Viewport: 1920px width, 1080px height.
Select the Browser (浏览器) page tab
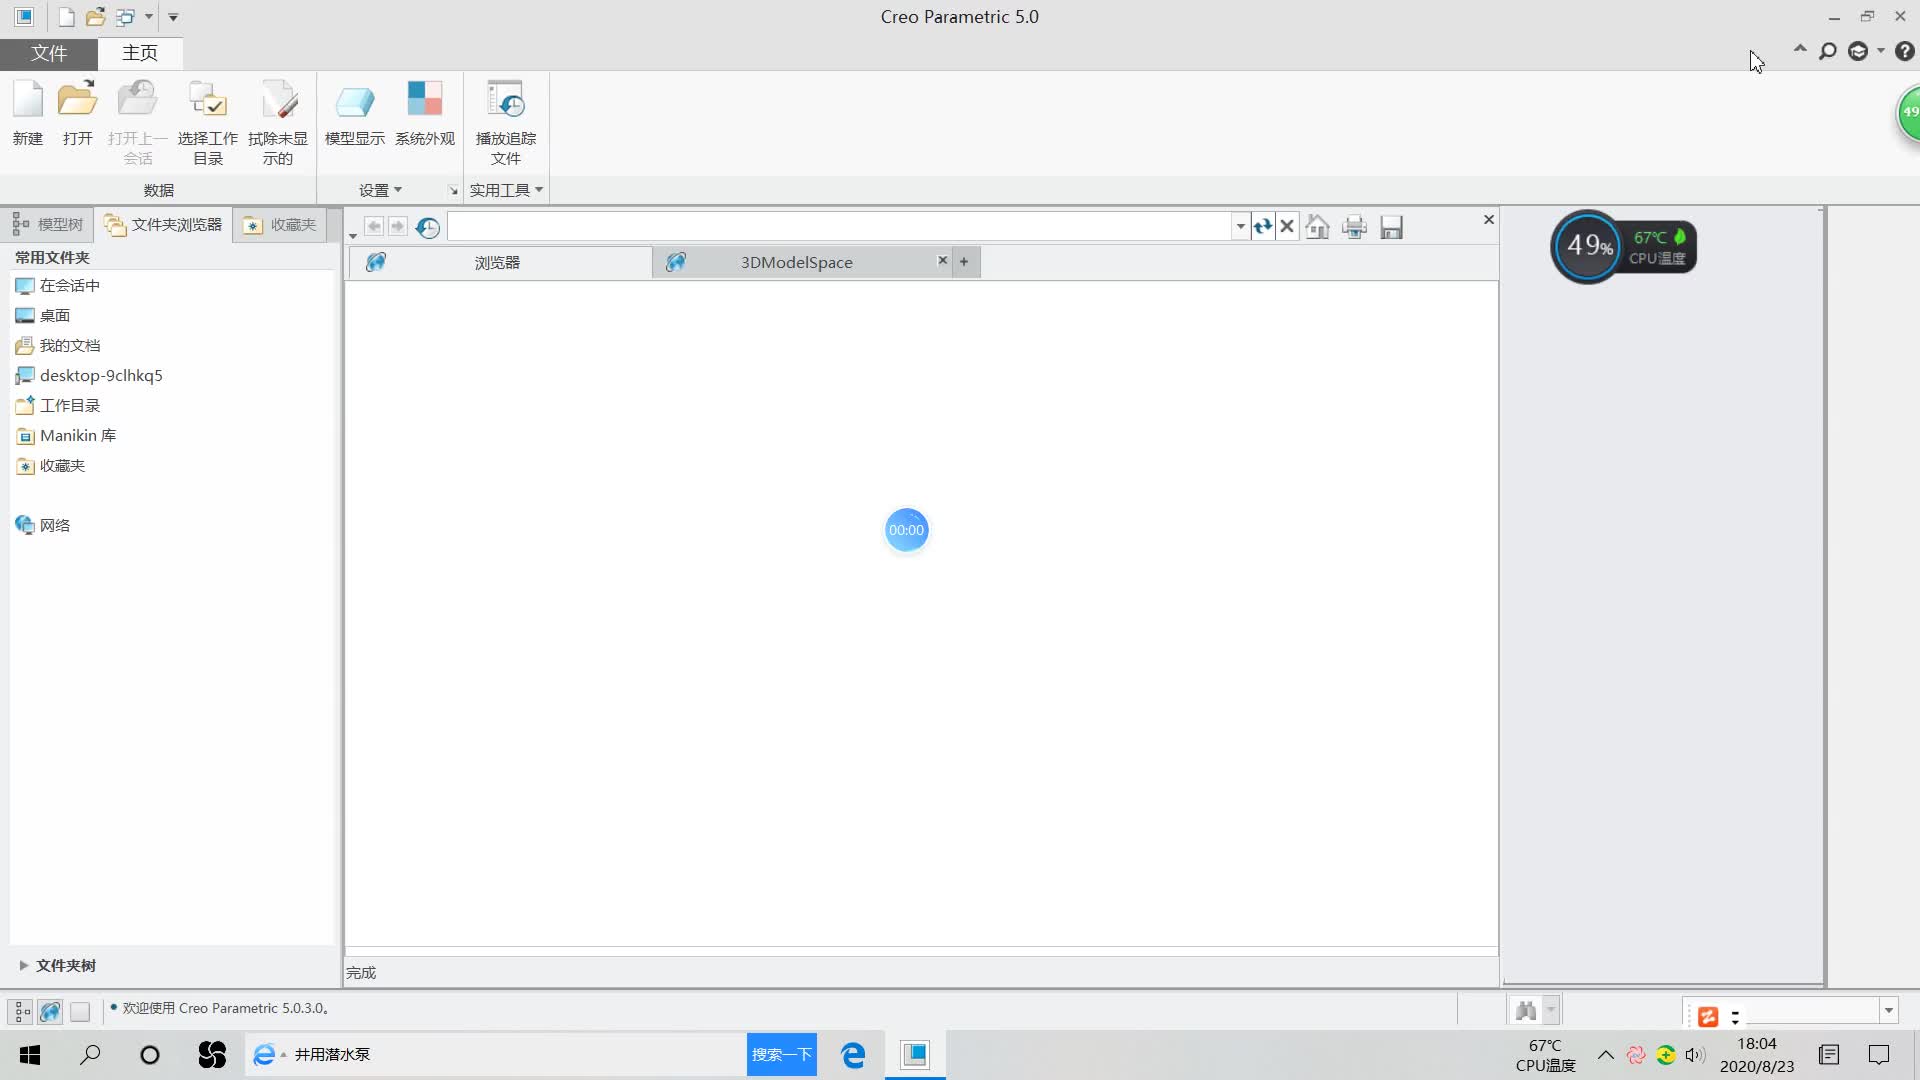click(x=500, y=262)
